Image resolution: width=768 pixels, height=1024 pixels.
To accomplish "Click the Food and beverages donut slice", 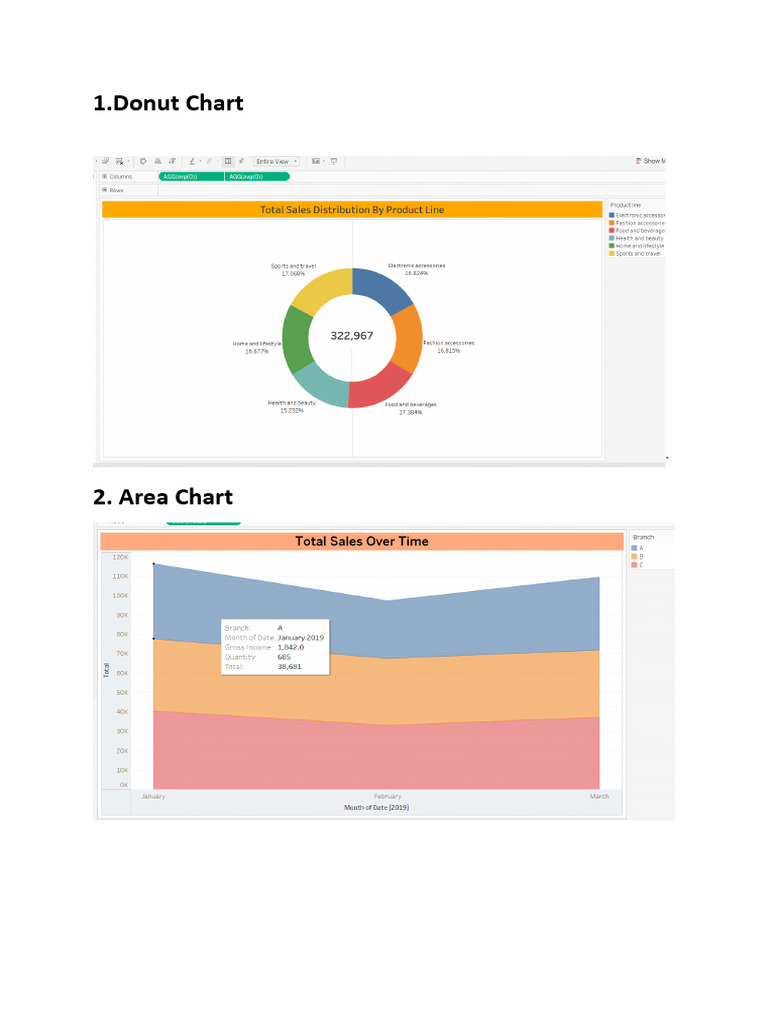I will coord(380,386).
